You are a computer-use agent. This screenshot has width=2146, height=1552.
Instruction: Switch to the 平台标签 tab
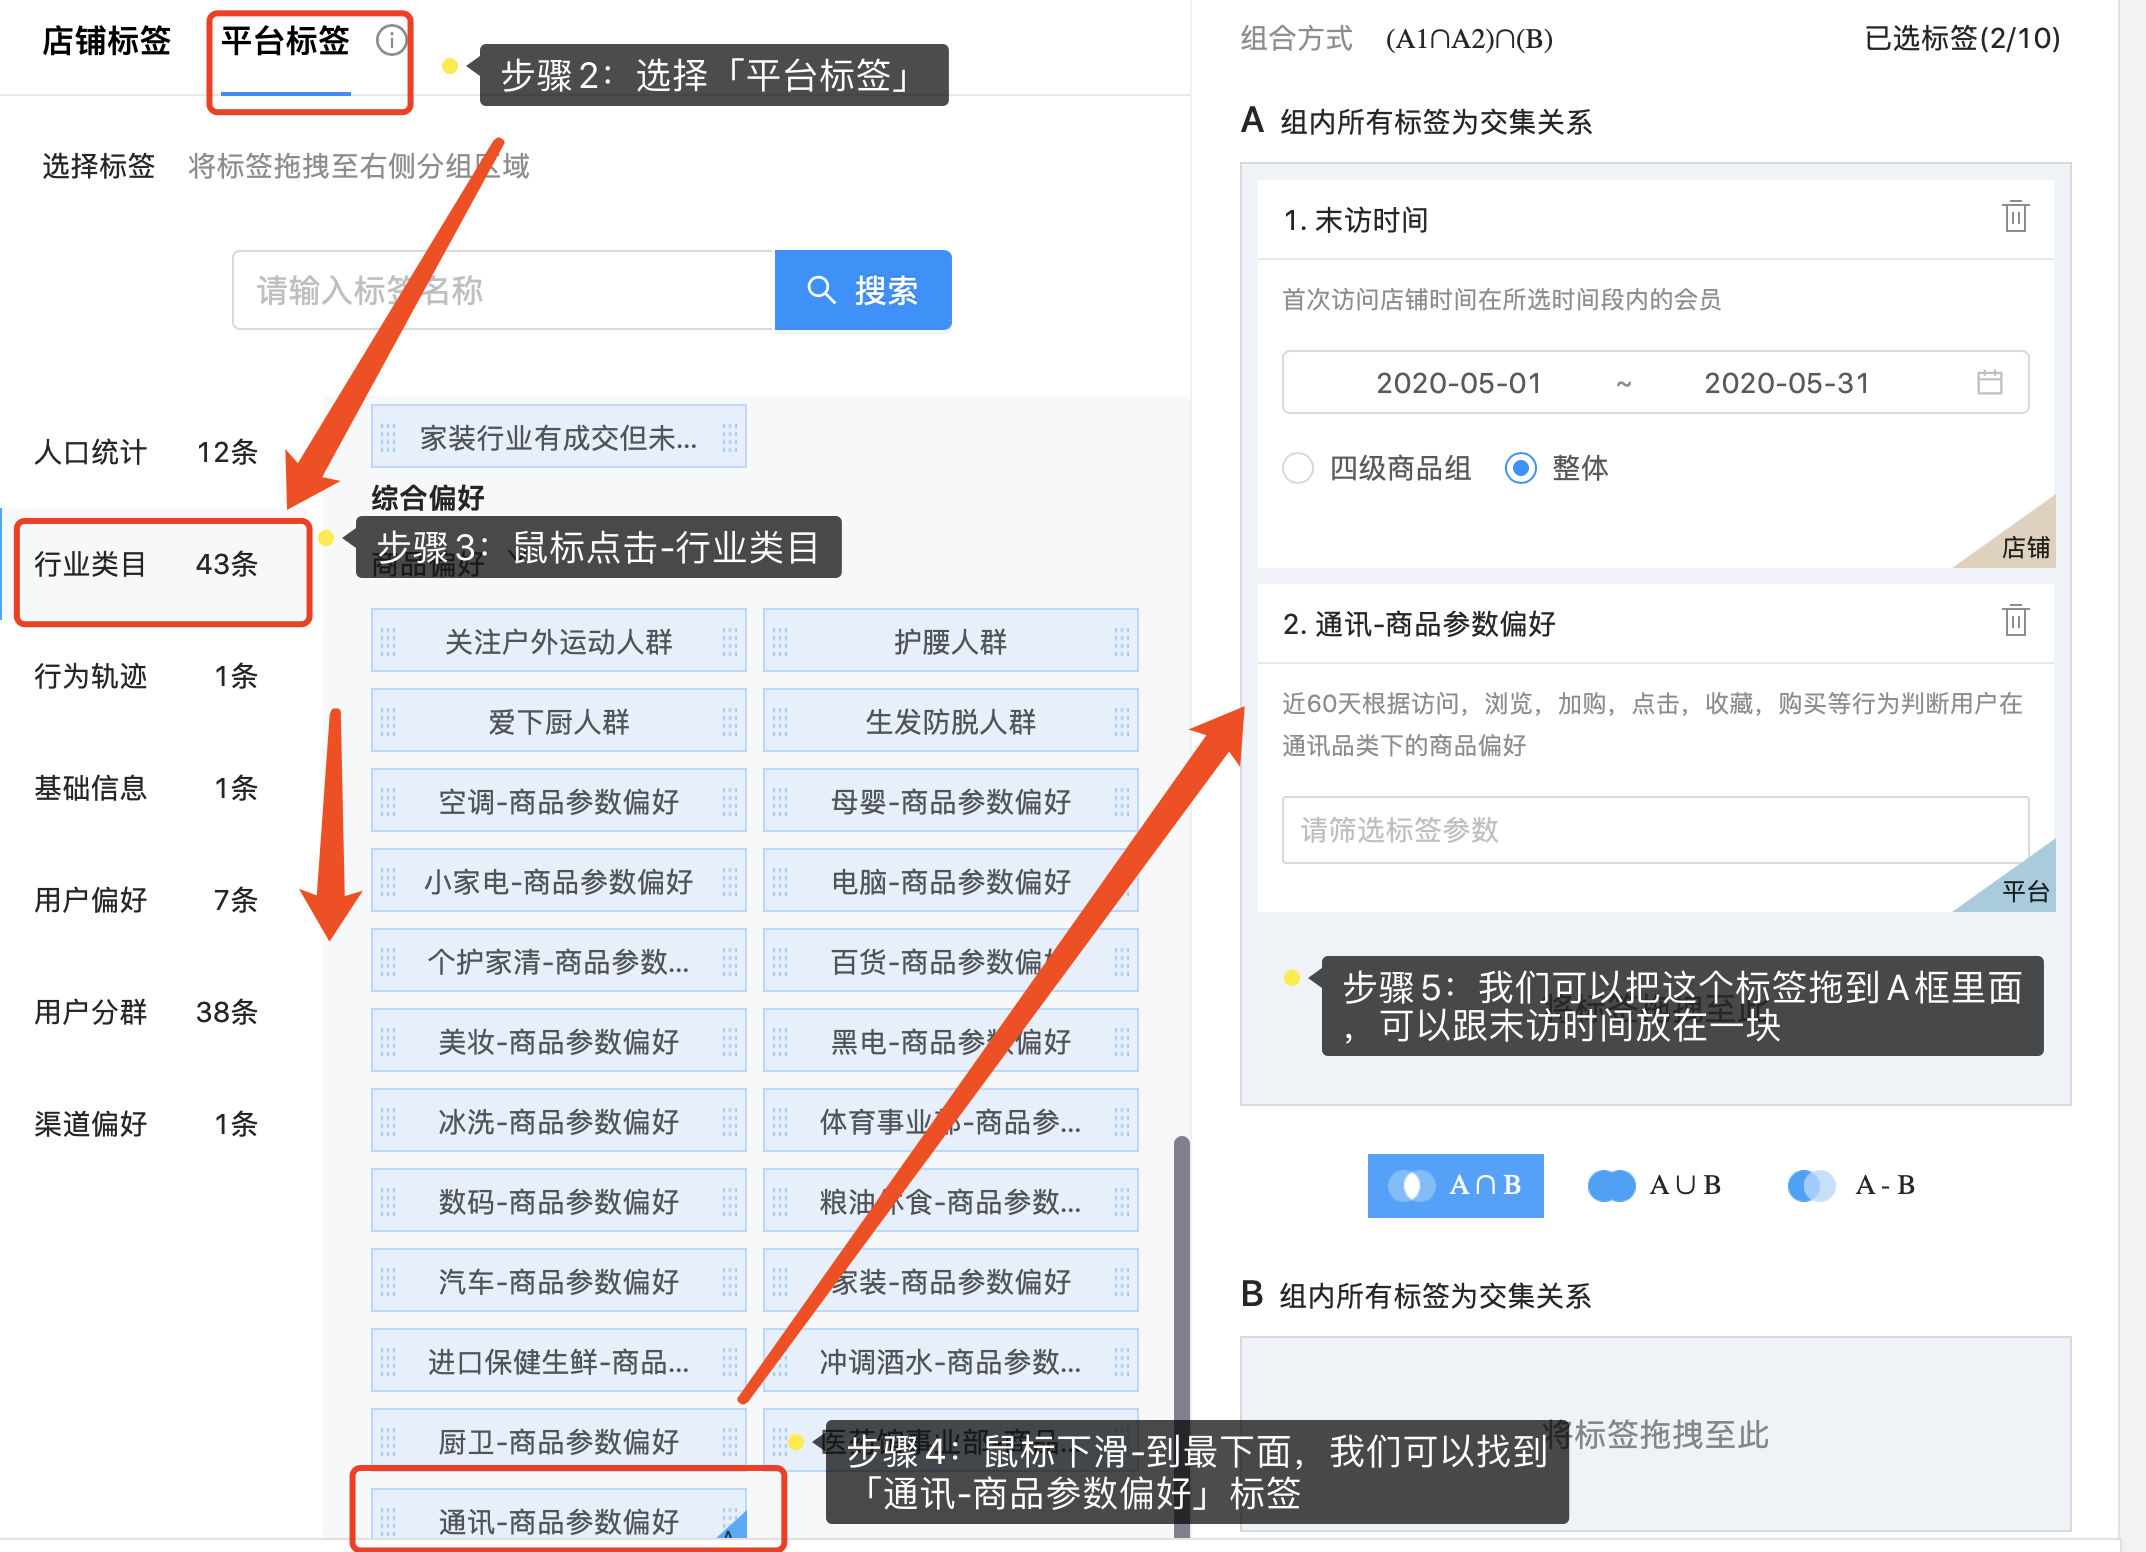coord(285,42)
